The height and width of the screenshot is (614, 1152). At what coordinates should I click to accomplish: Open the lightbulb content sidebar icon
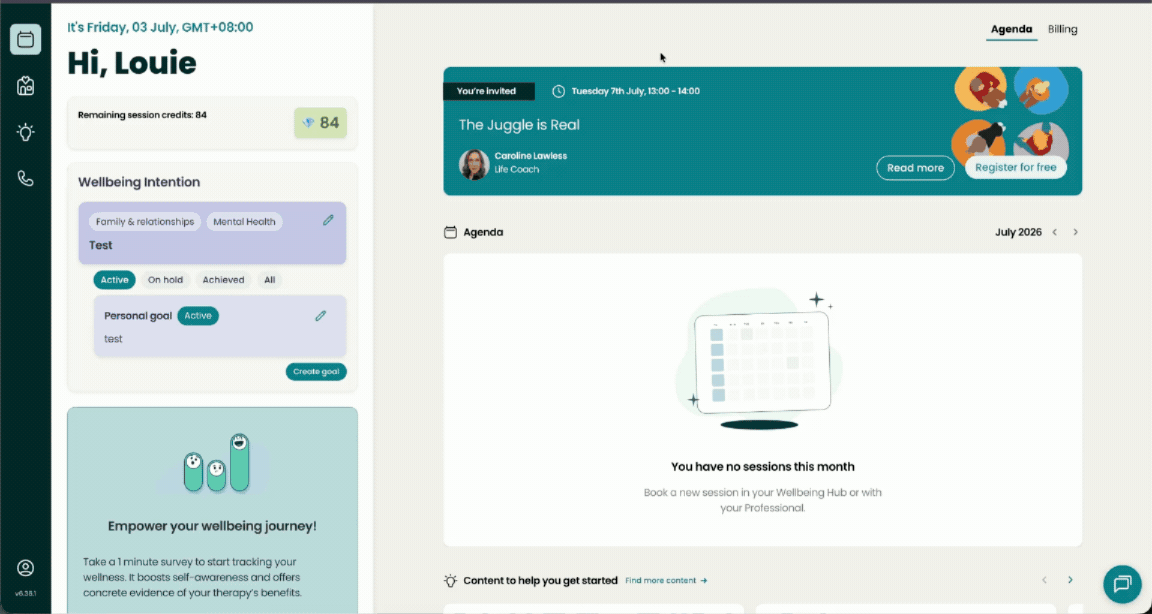pyautogui.click(x=26, y=132)
